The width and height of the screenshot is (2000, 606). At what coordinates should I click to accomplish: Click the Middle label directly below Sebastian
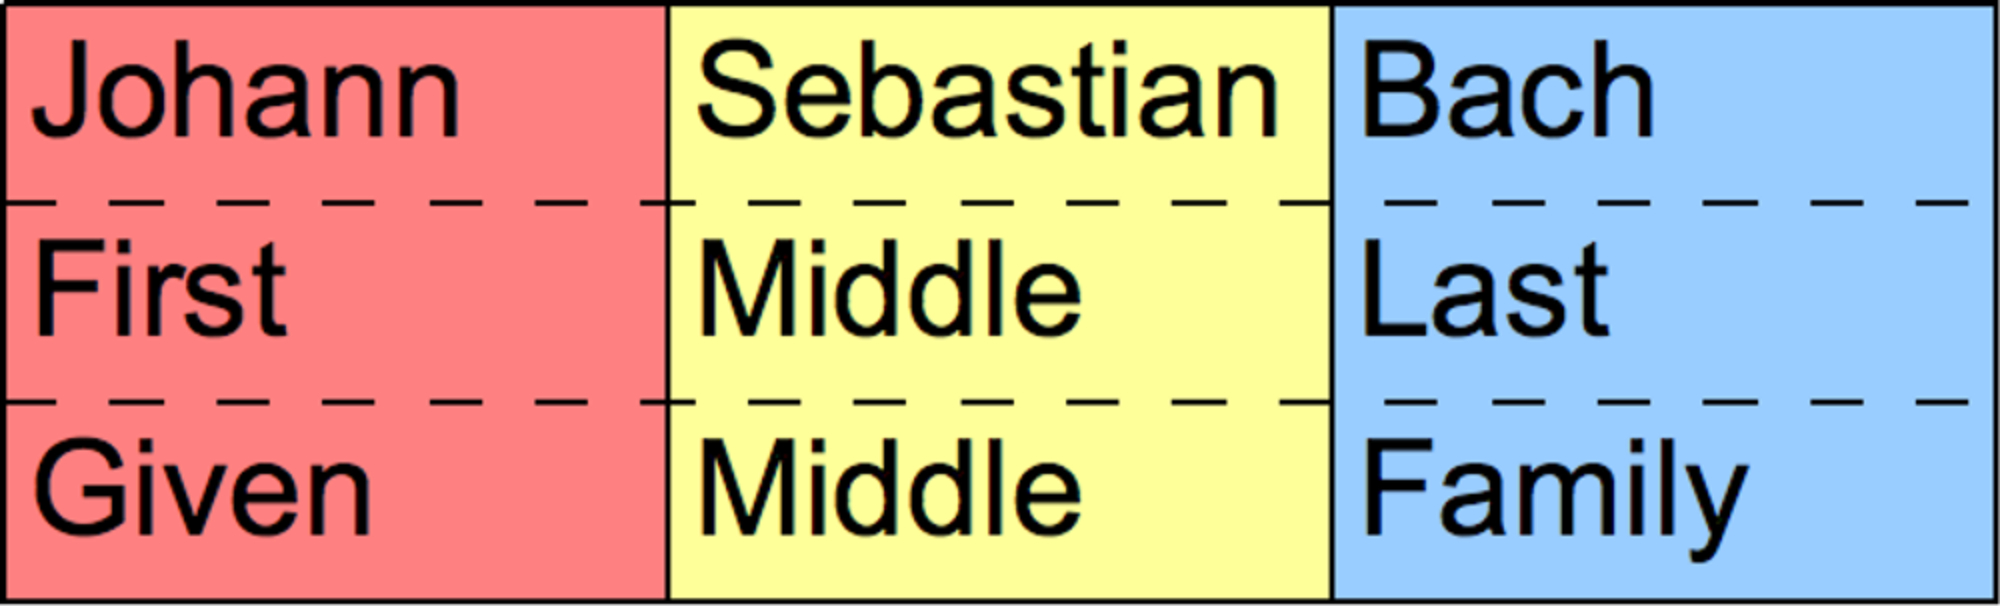click(889, 292)
